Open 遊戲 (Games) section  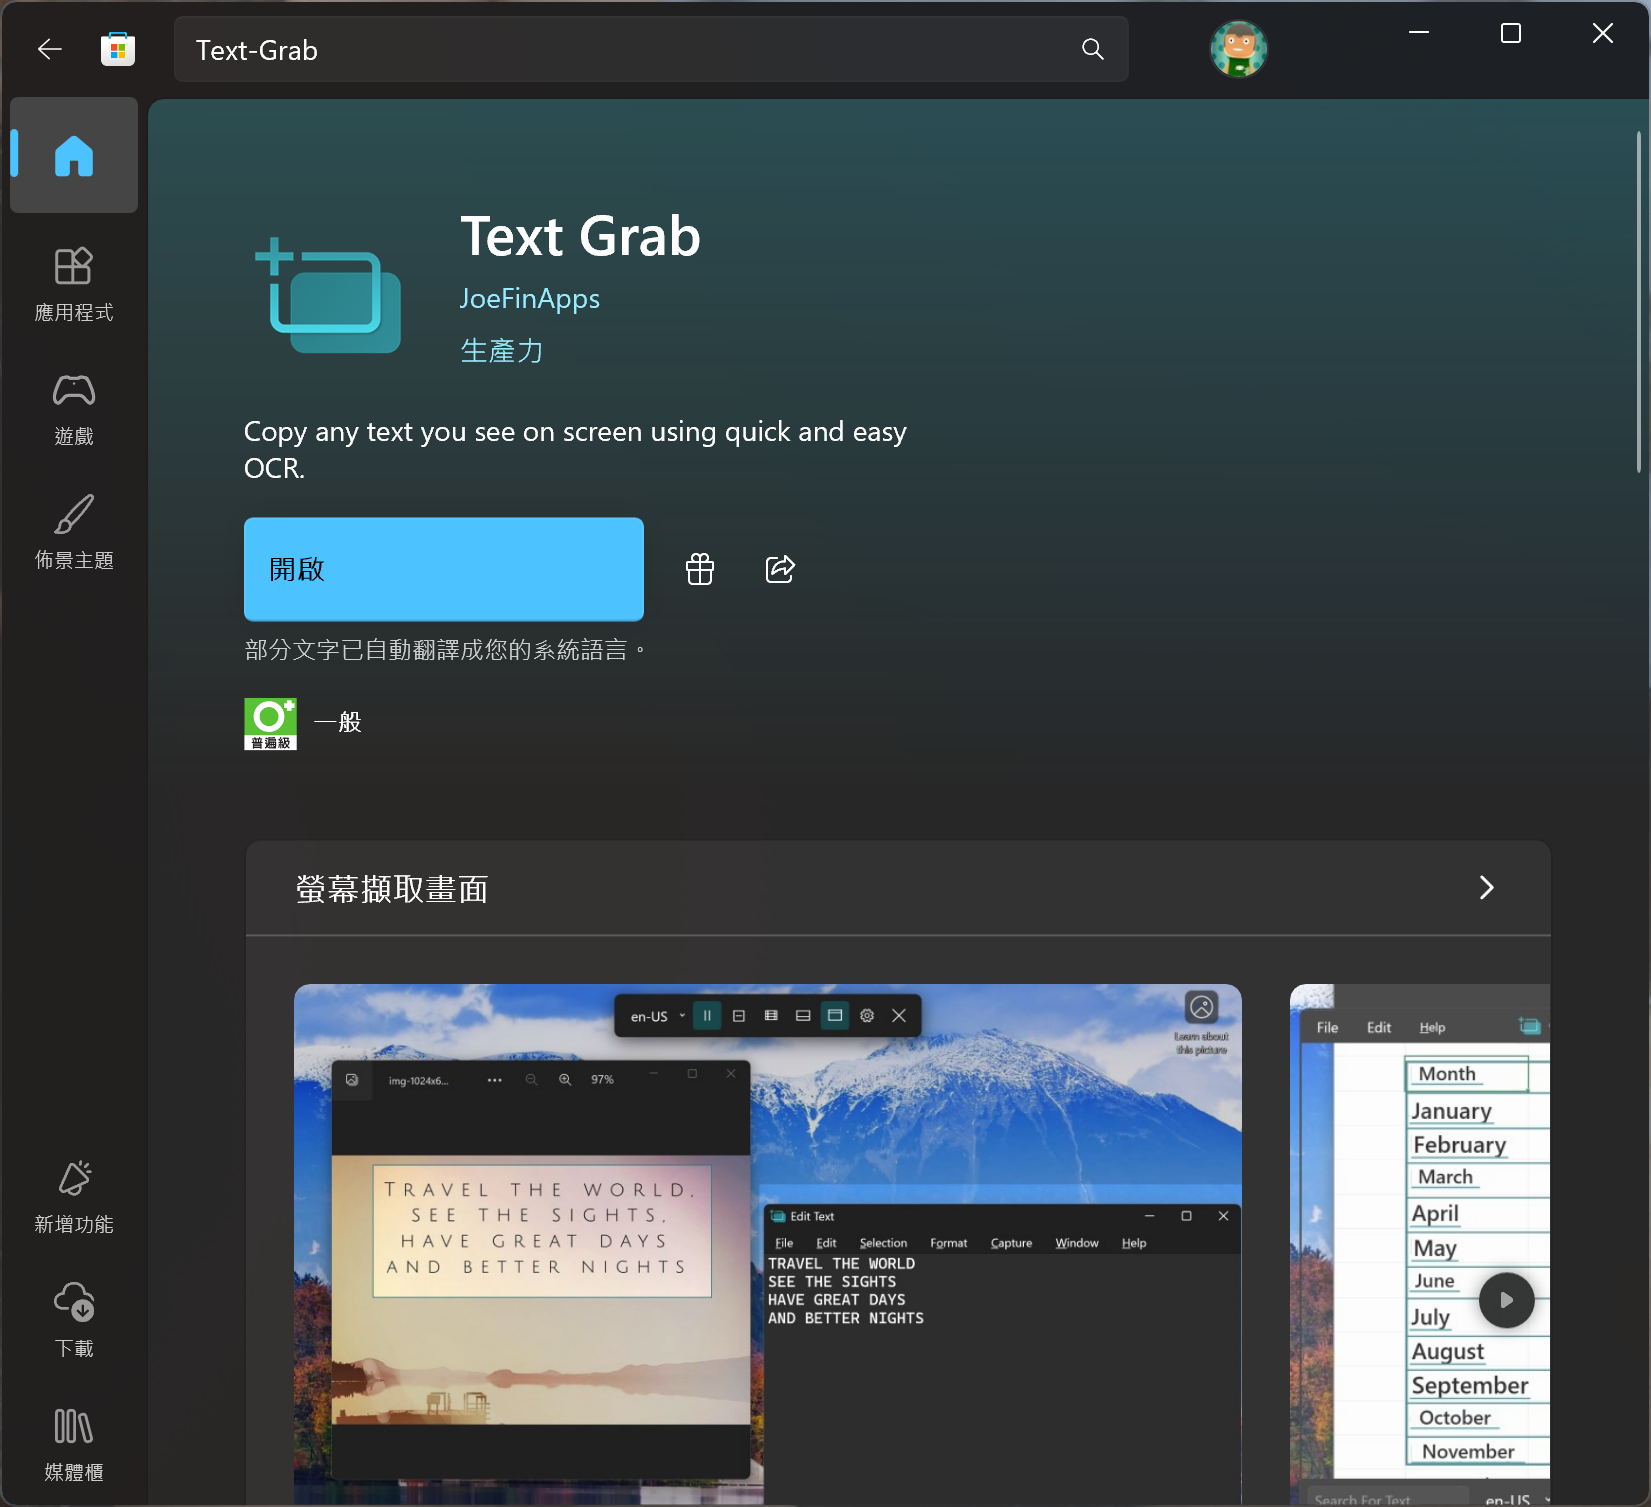tap(74, 409)
